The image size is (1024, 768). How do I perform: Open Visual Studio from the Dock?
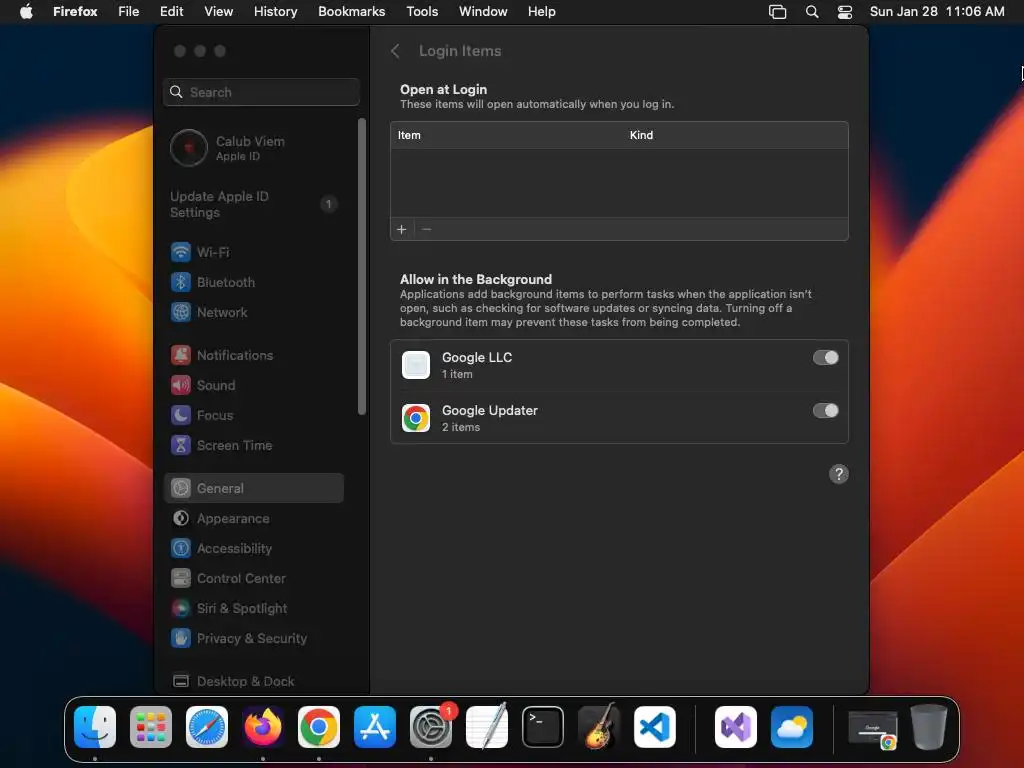tap(736, 727)
